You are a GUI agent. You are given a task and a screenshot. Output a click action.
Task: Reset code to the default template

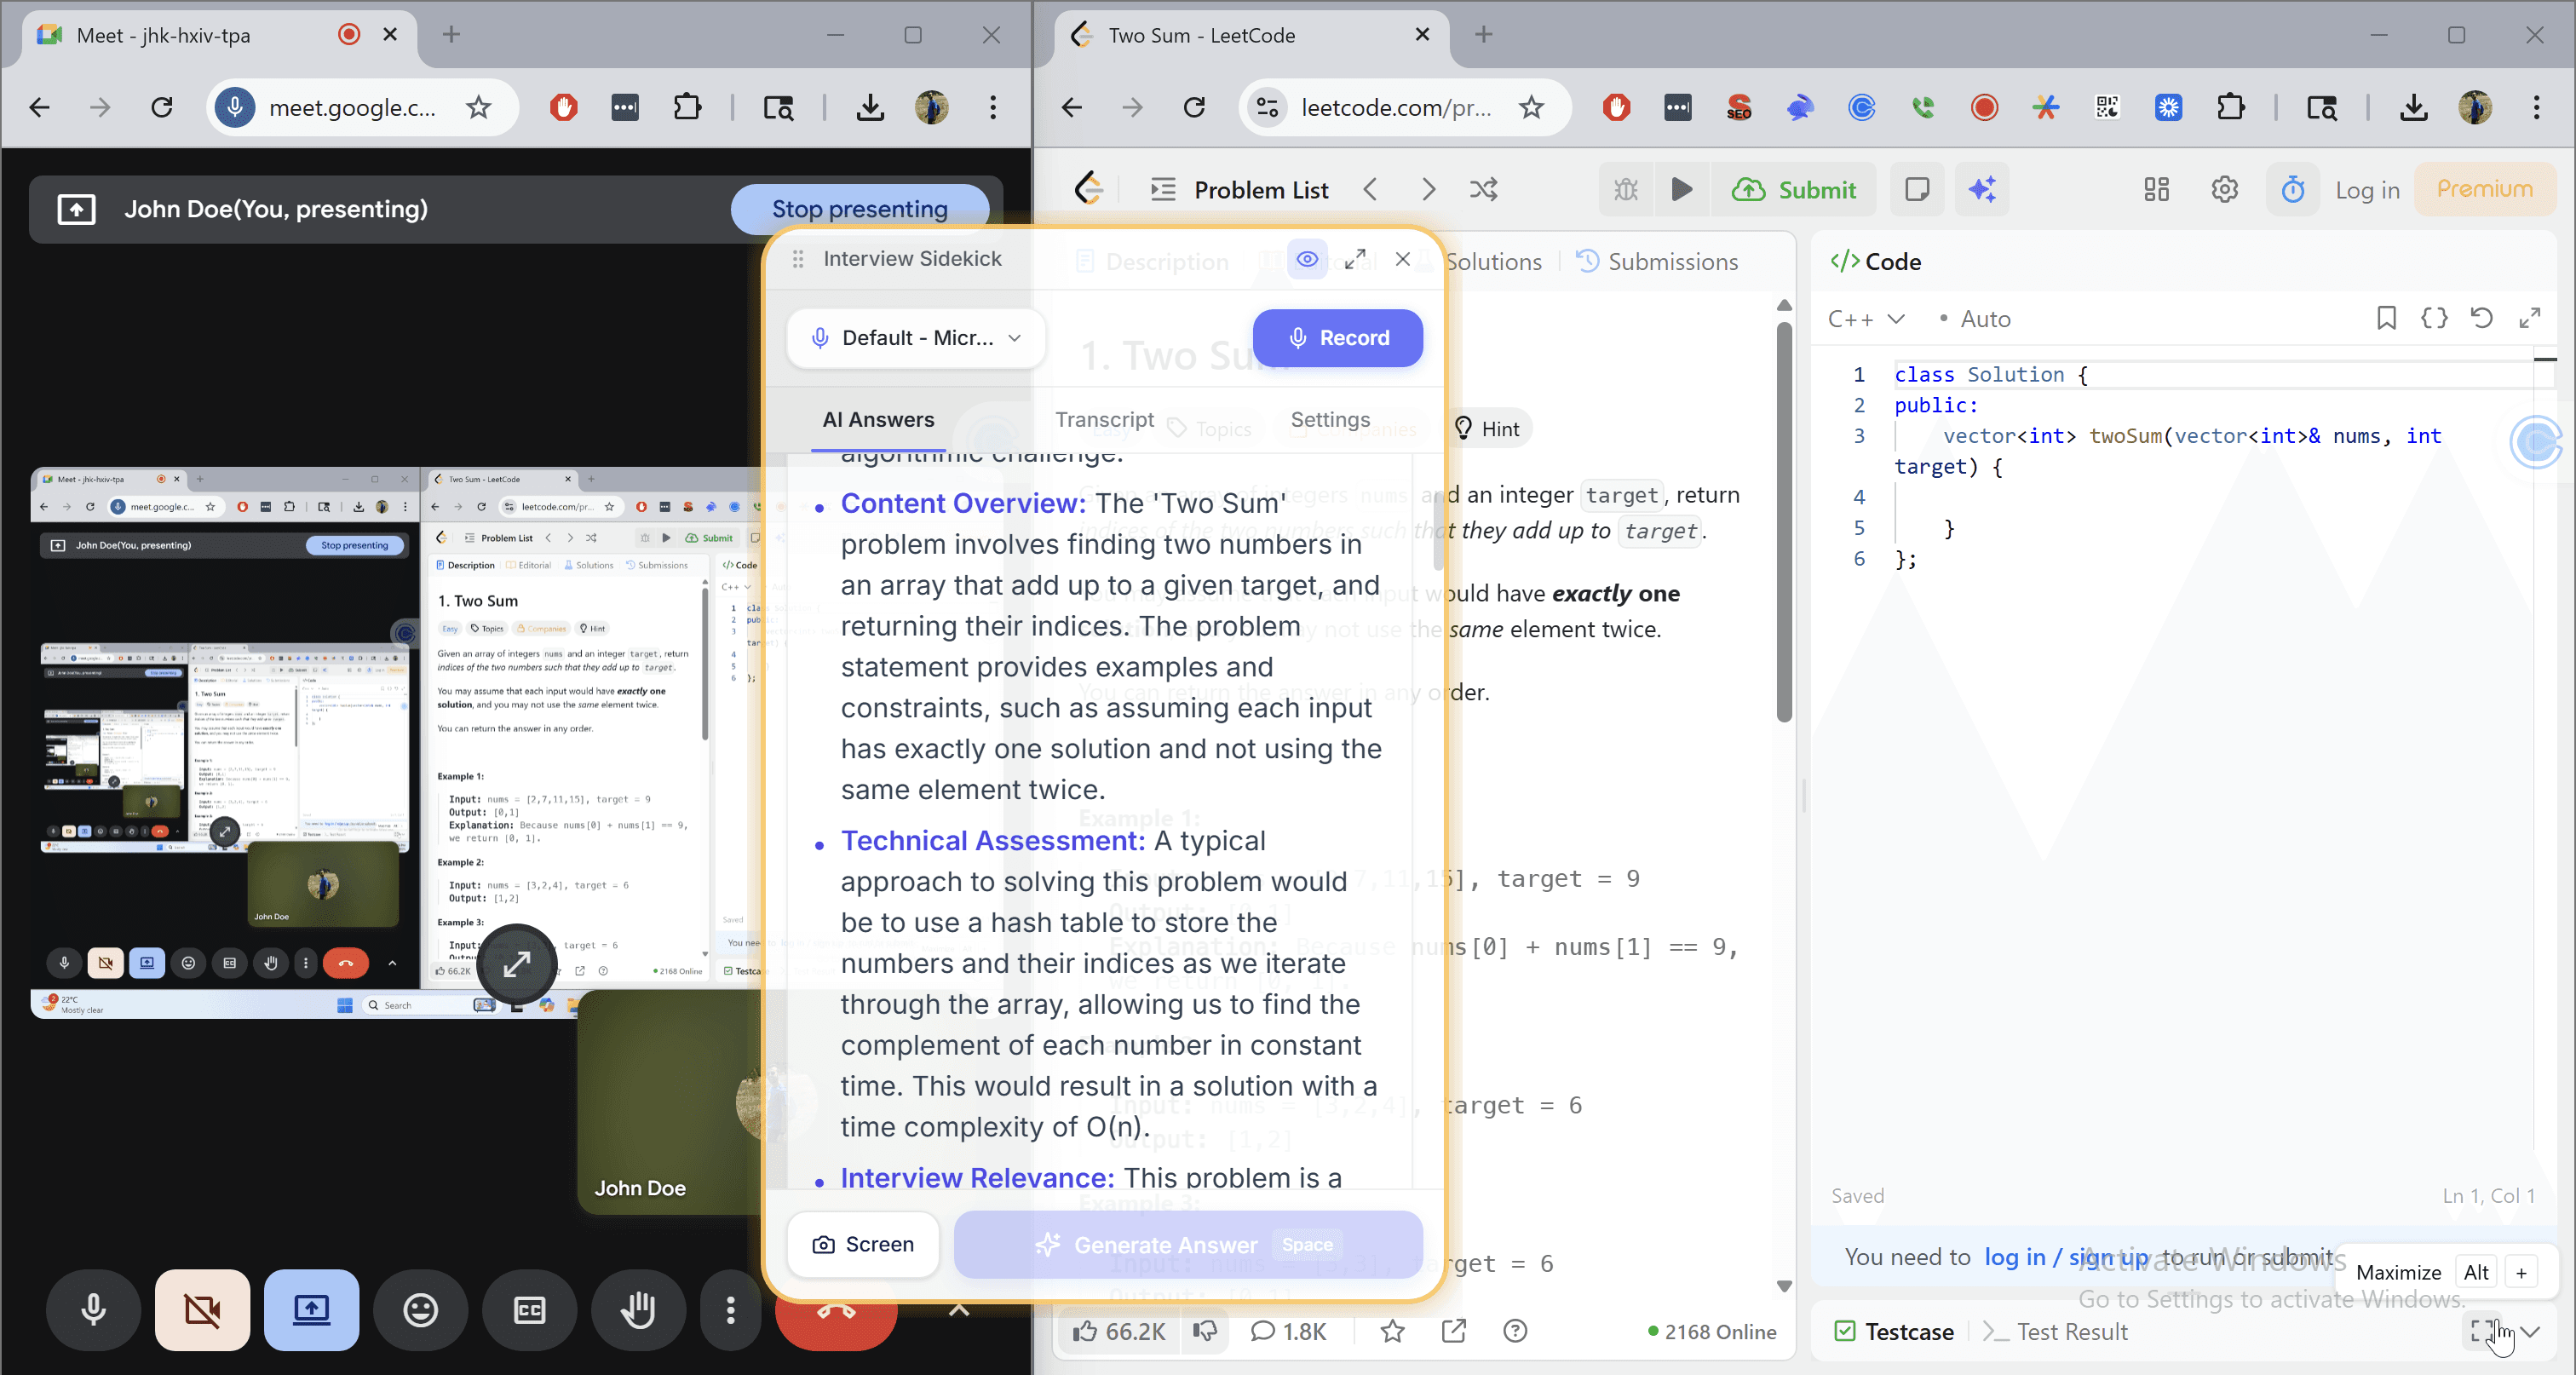pyautogui.click(x=2483, y=318)
